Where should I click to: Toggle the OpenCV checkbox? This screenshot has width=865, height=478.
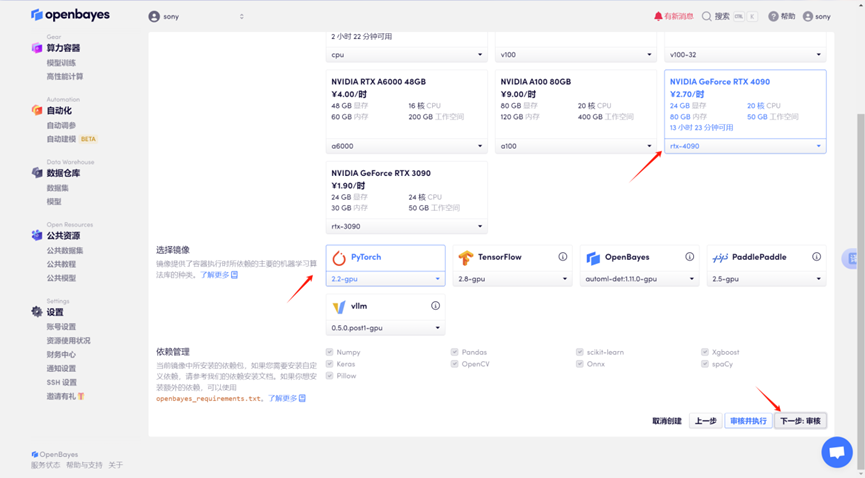point(455,364)
